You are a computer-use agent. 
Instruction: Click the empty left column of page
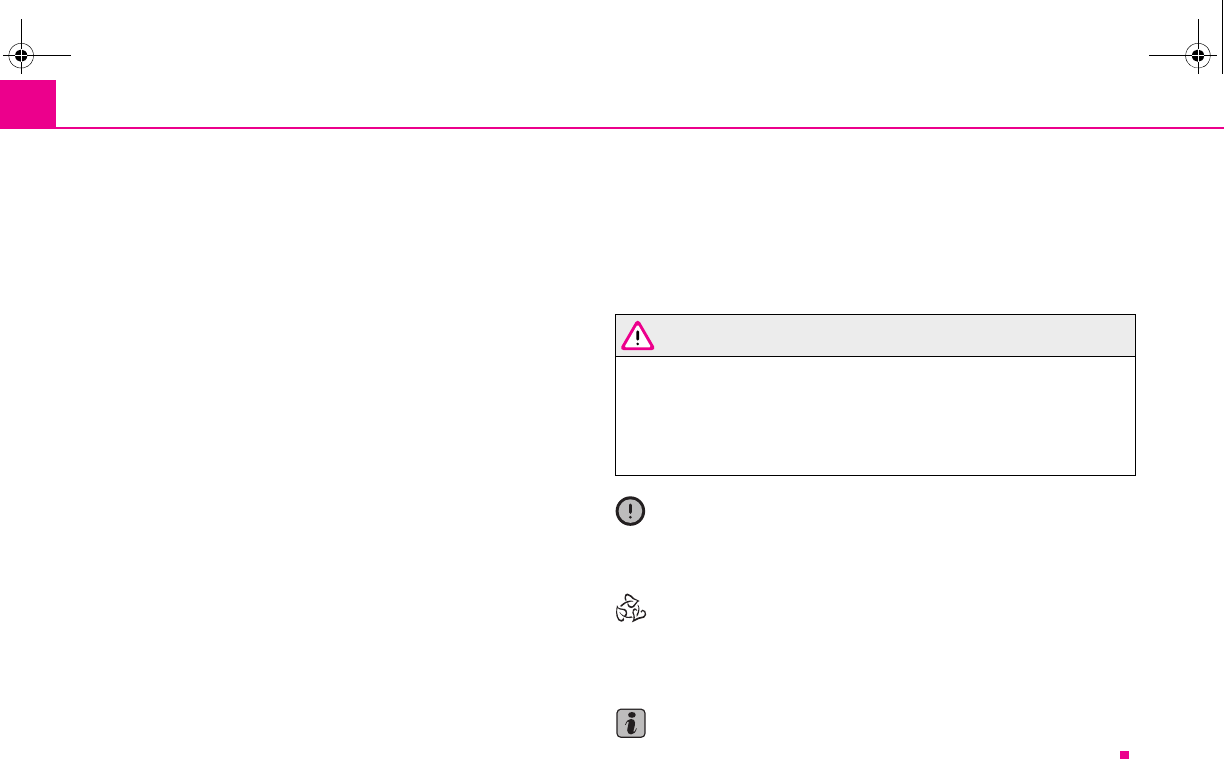pos(300,440)
